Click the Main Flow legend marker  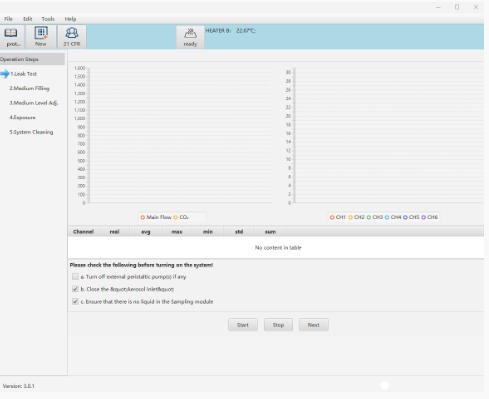click(143, 217)
